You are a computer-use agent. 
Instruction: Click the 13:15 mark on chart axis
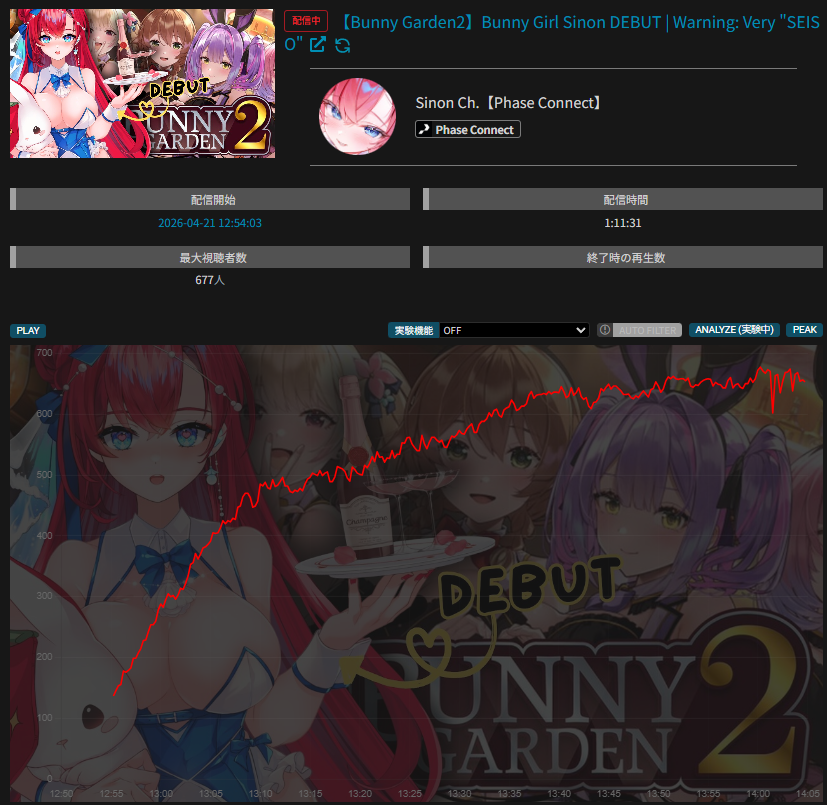pyautogui.click(x=310, y=793)
